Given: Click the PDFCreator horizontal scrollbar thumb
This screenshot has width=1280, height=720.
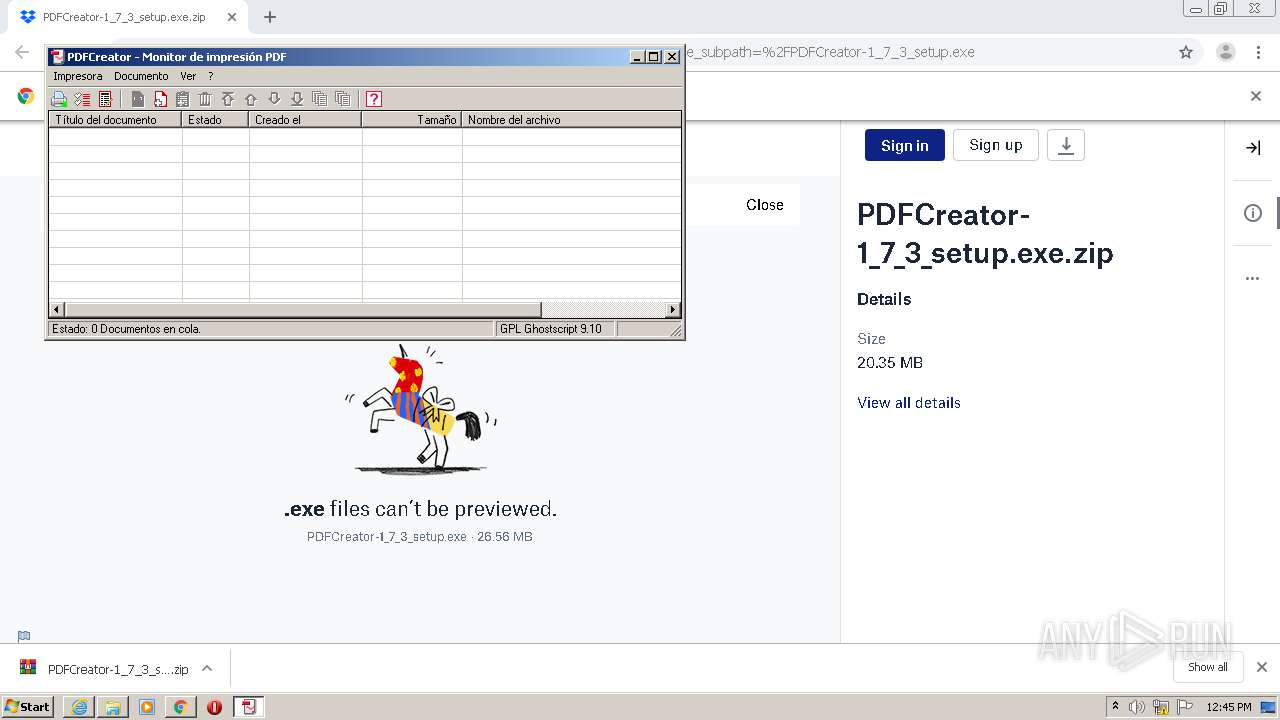Looking at the screenshot, I should point(303,310).
